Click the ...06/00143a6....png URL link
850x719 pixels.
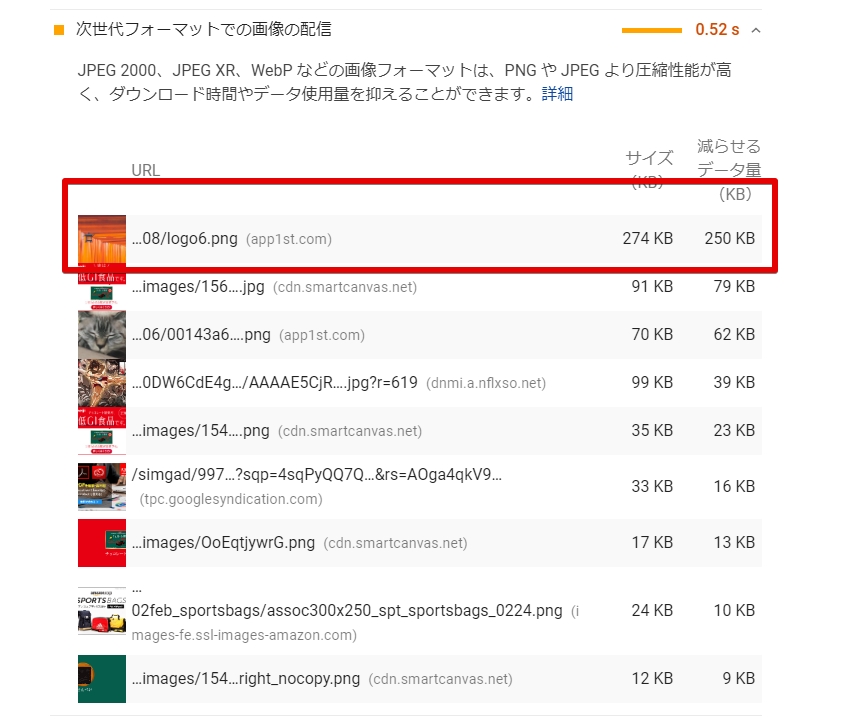click(201, 335)
